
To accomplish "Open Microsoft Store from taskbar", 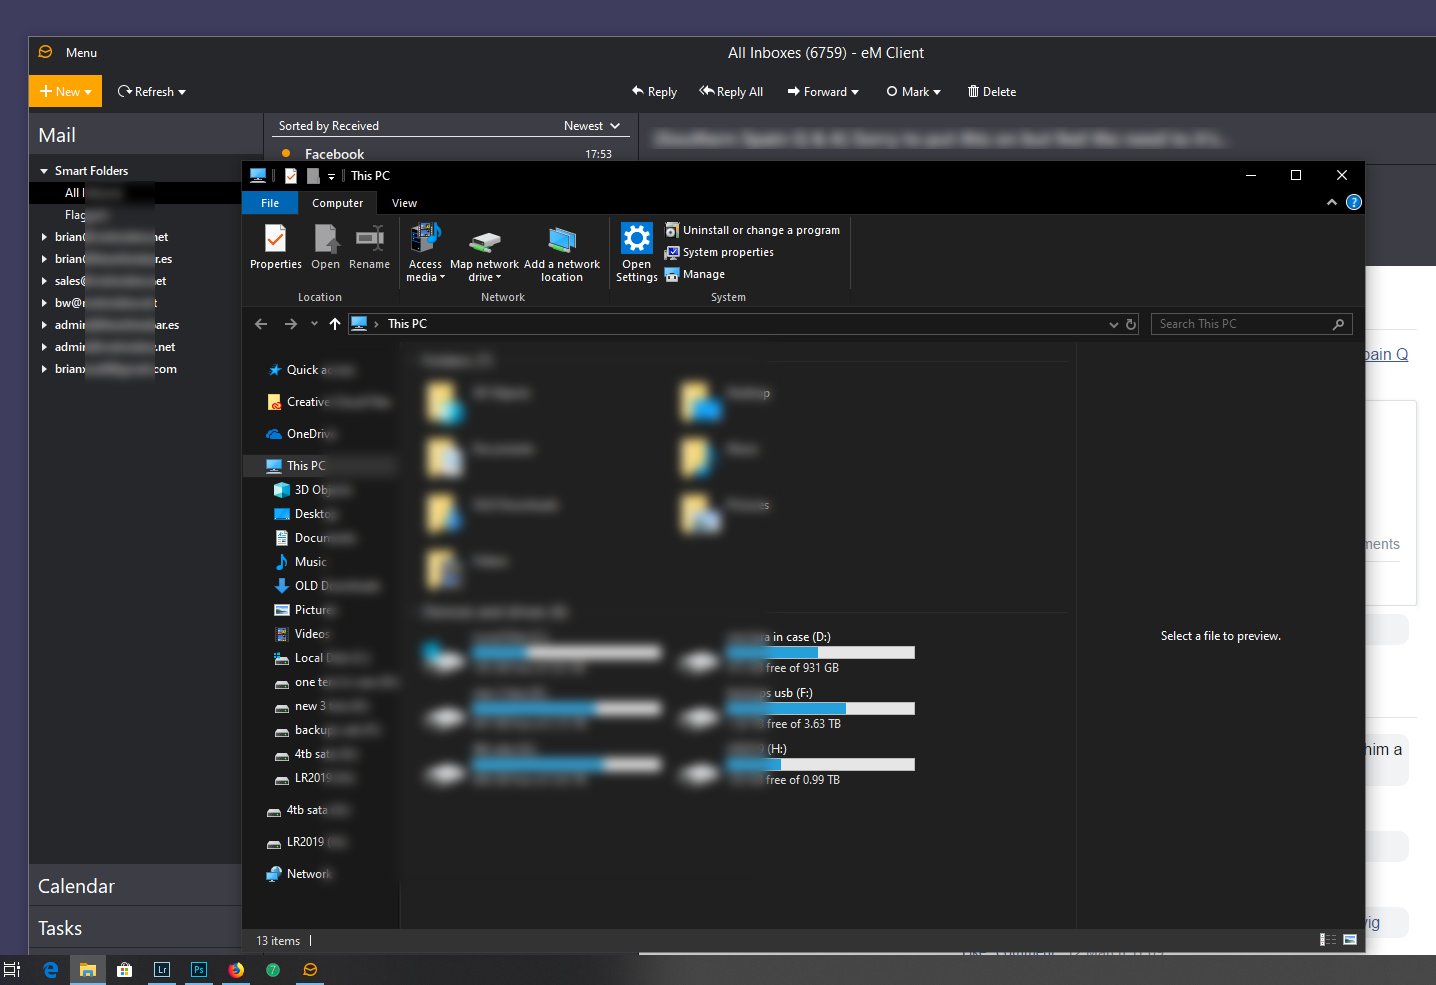I will 124,969.
